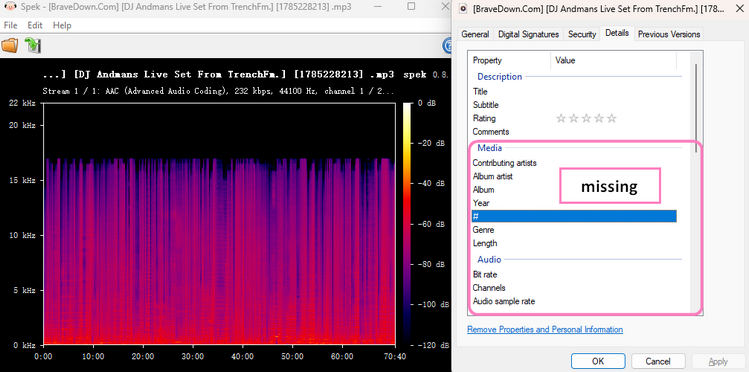The width and height of the screenshot is (749, 372).
Task: Click the 70:40 time axis label
Action: point(395,357)
